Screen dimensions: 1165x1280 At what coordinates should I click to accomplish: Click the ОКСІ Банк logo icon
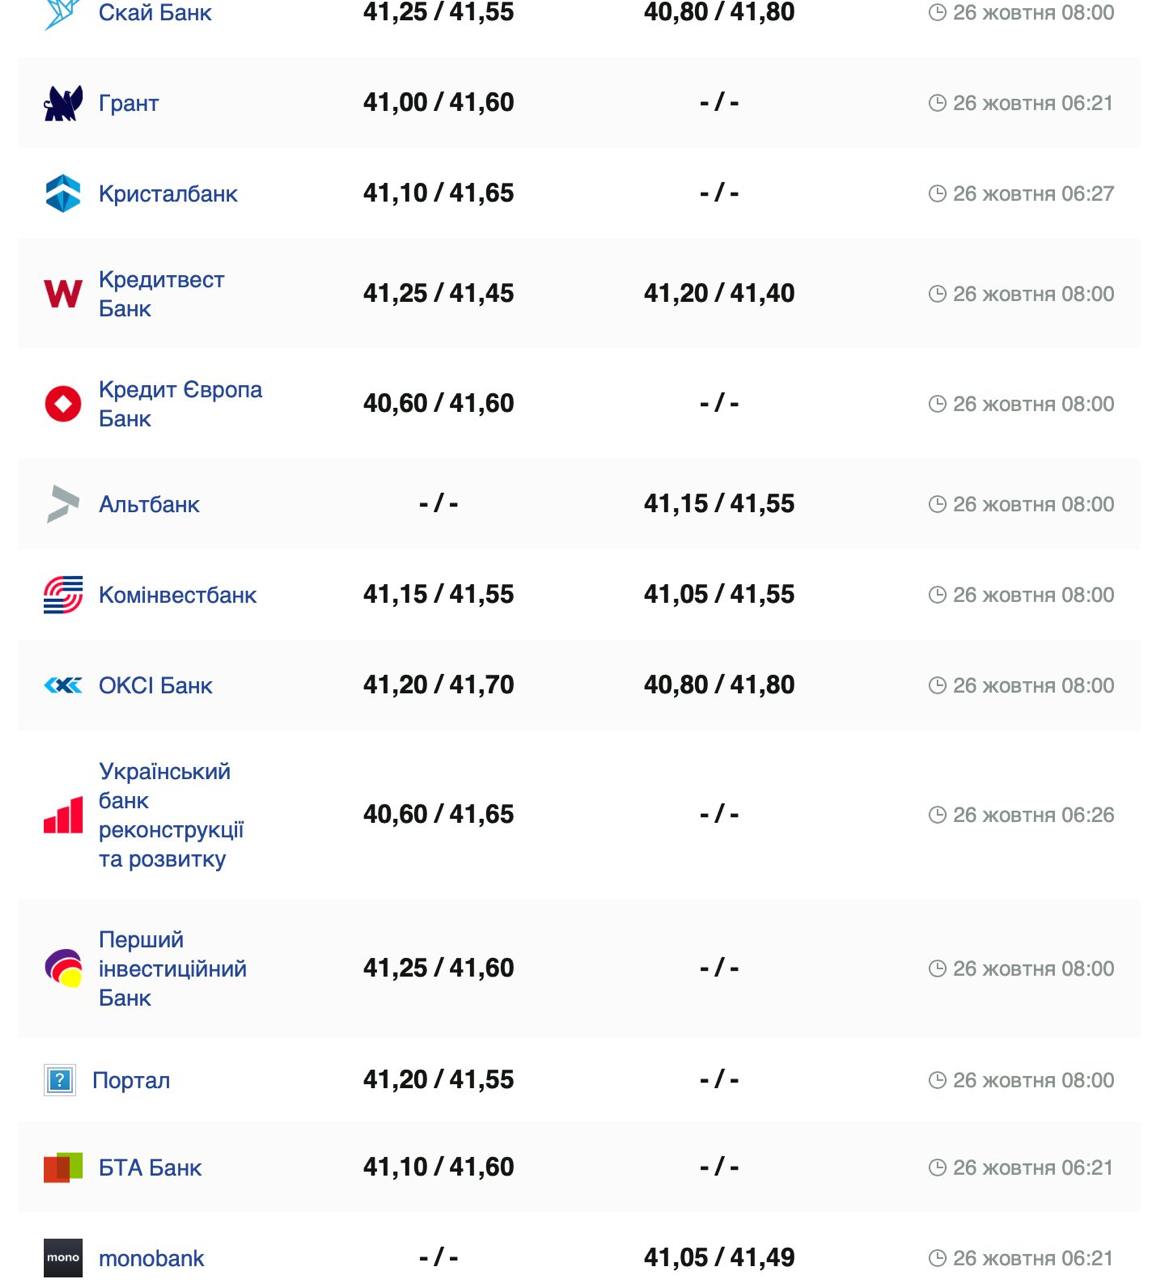63,685
